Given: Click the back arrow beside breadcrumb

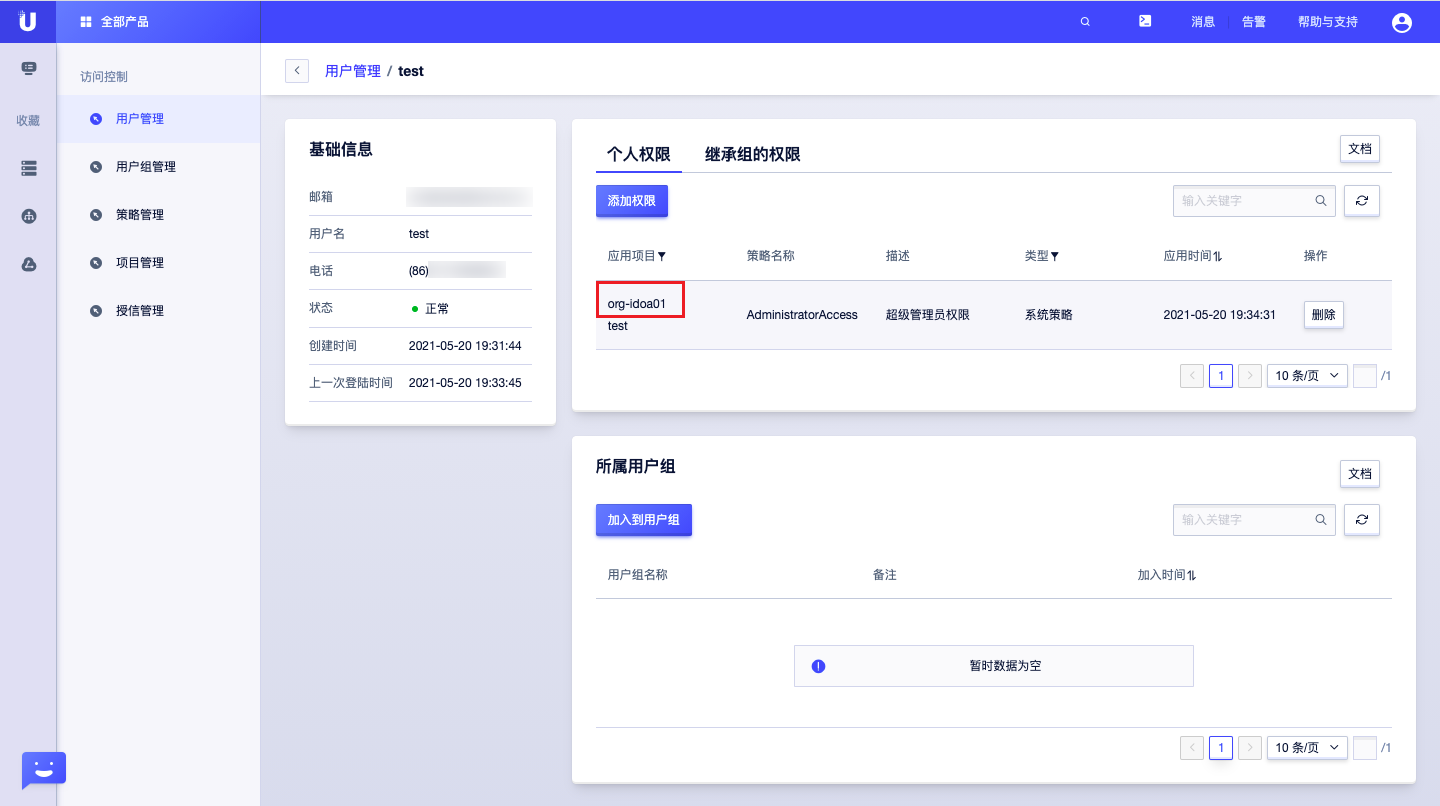Looking at the screenshot, I should 297,71.
